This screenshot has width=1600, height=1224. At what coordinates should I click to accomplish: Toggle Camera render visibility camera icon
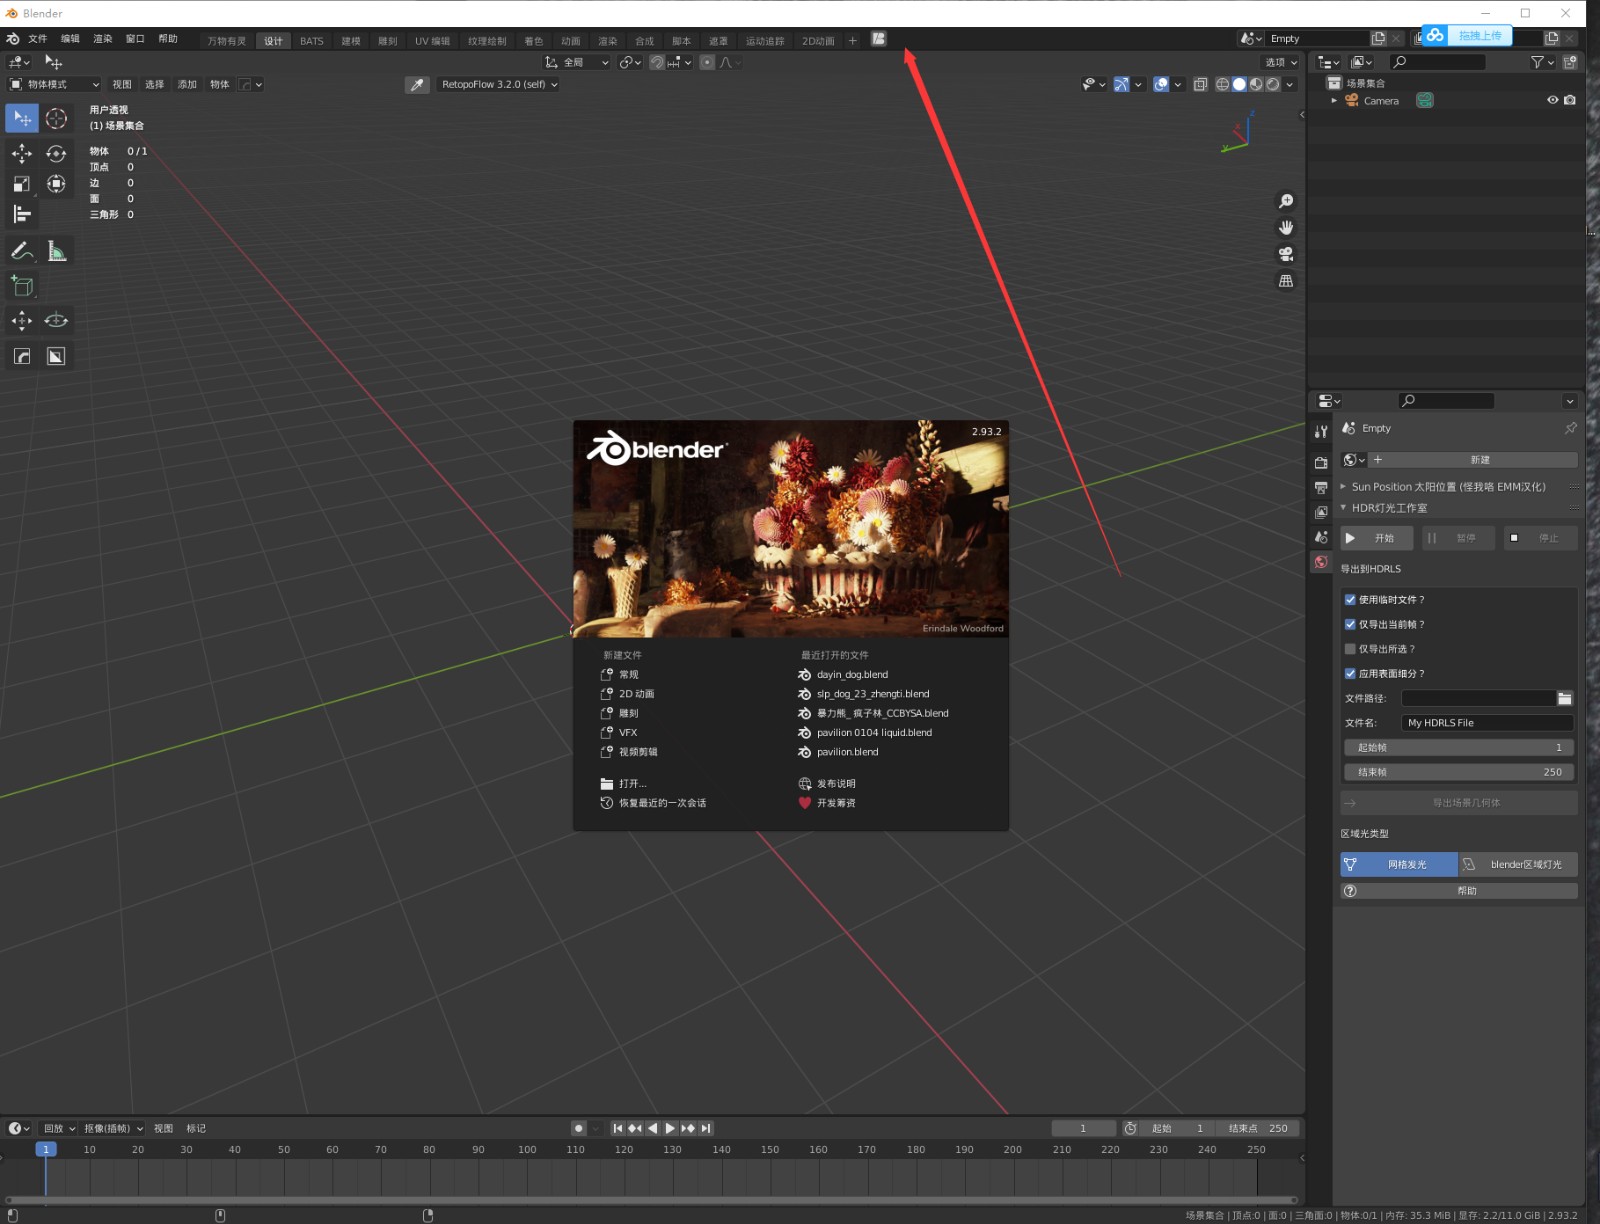[x=1569, y=100]
